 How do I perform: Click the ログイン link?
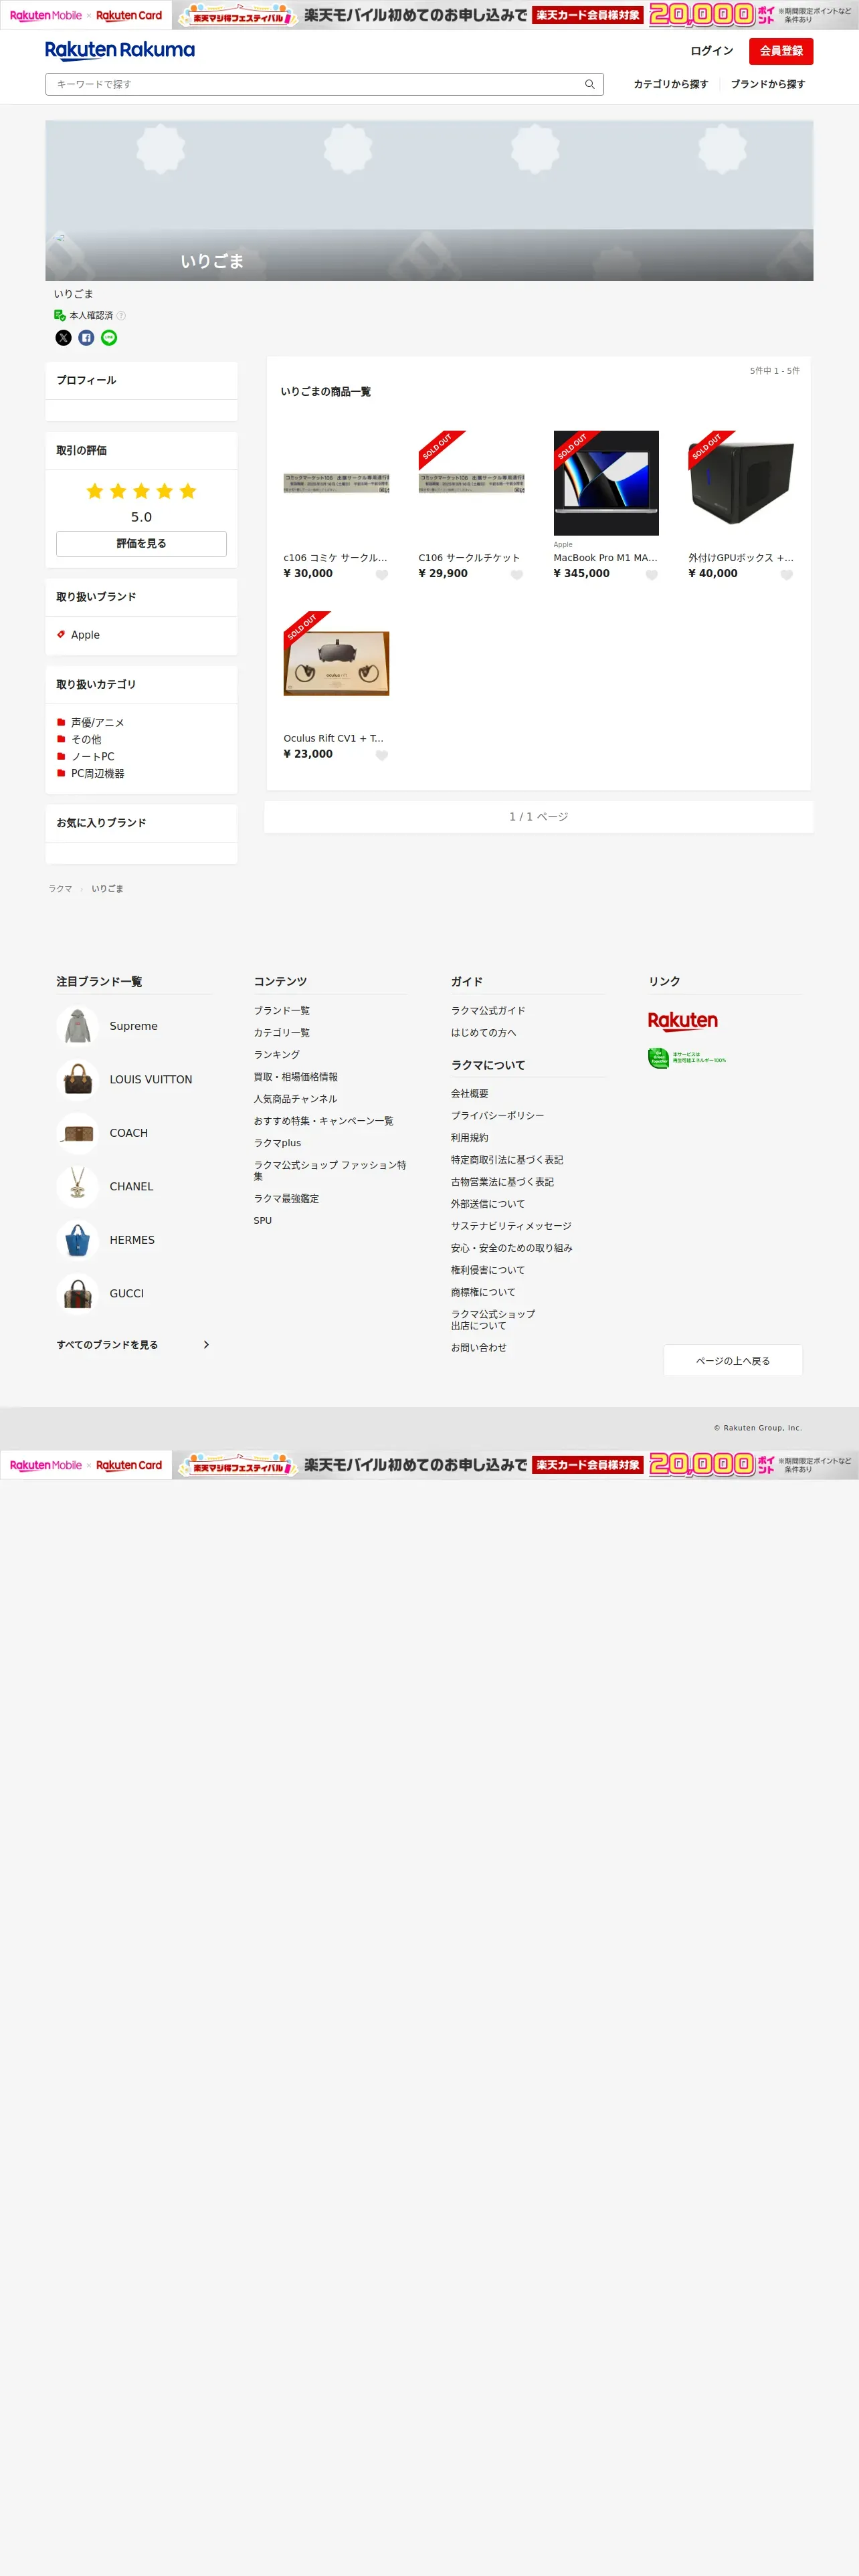click(712, 51)
